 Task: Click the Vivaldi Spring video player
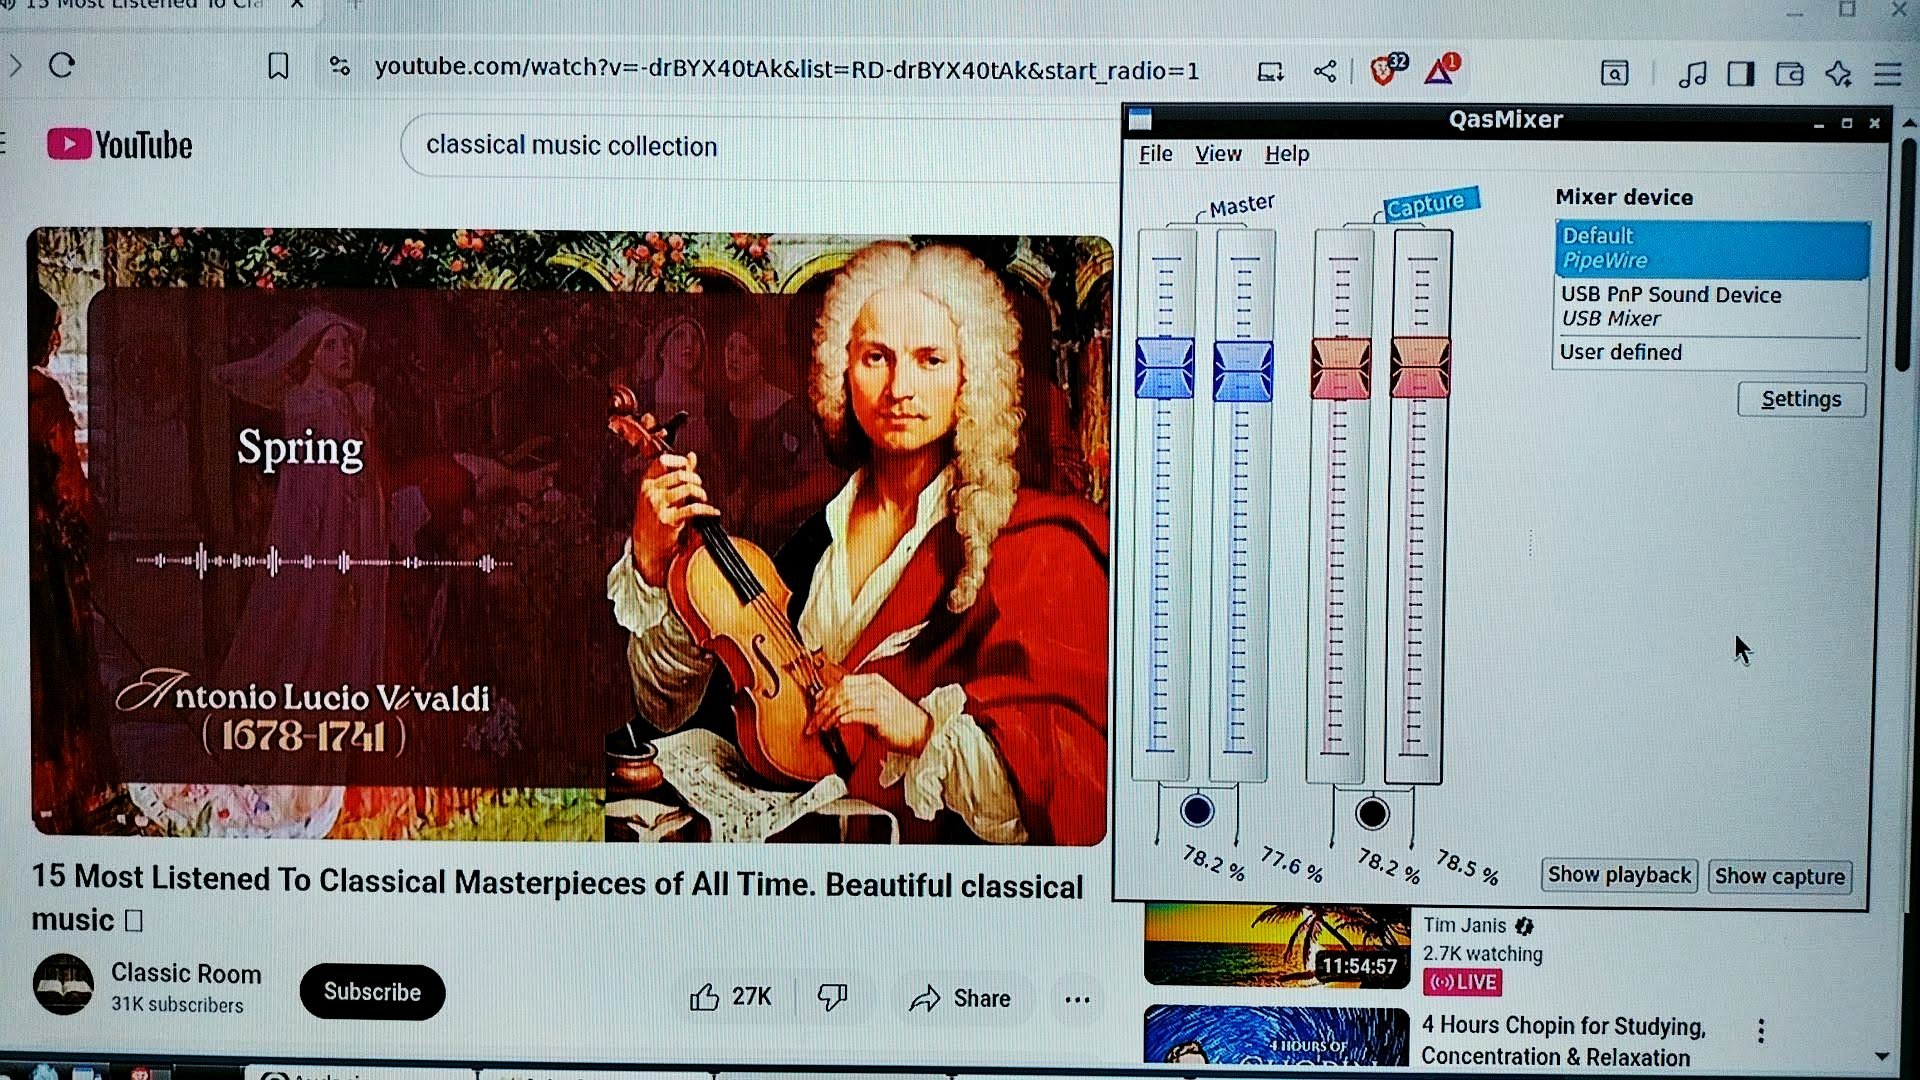point(570,537)
